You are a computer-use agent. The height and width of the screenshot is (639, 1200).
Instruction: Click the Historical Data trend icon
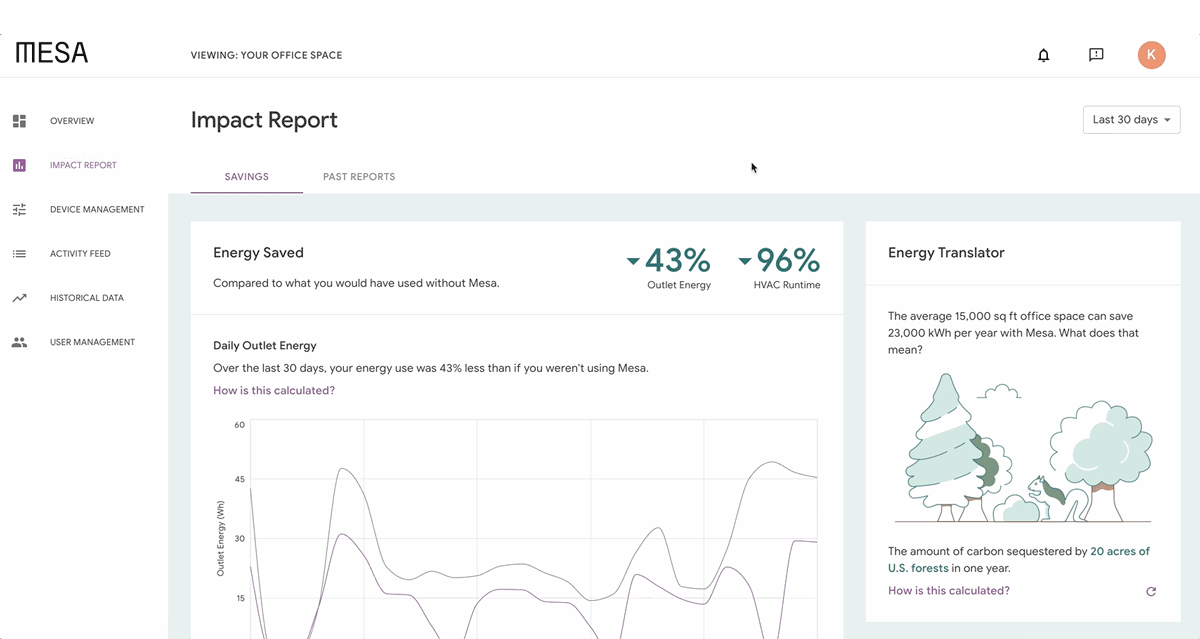(x=19, y=298)
